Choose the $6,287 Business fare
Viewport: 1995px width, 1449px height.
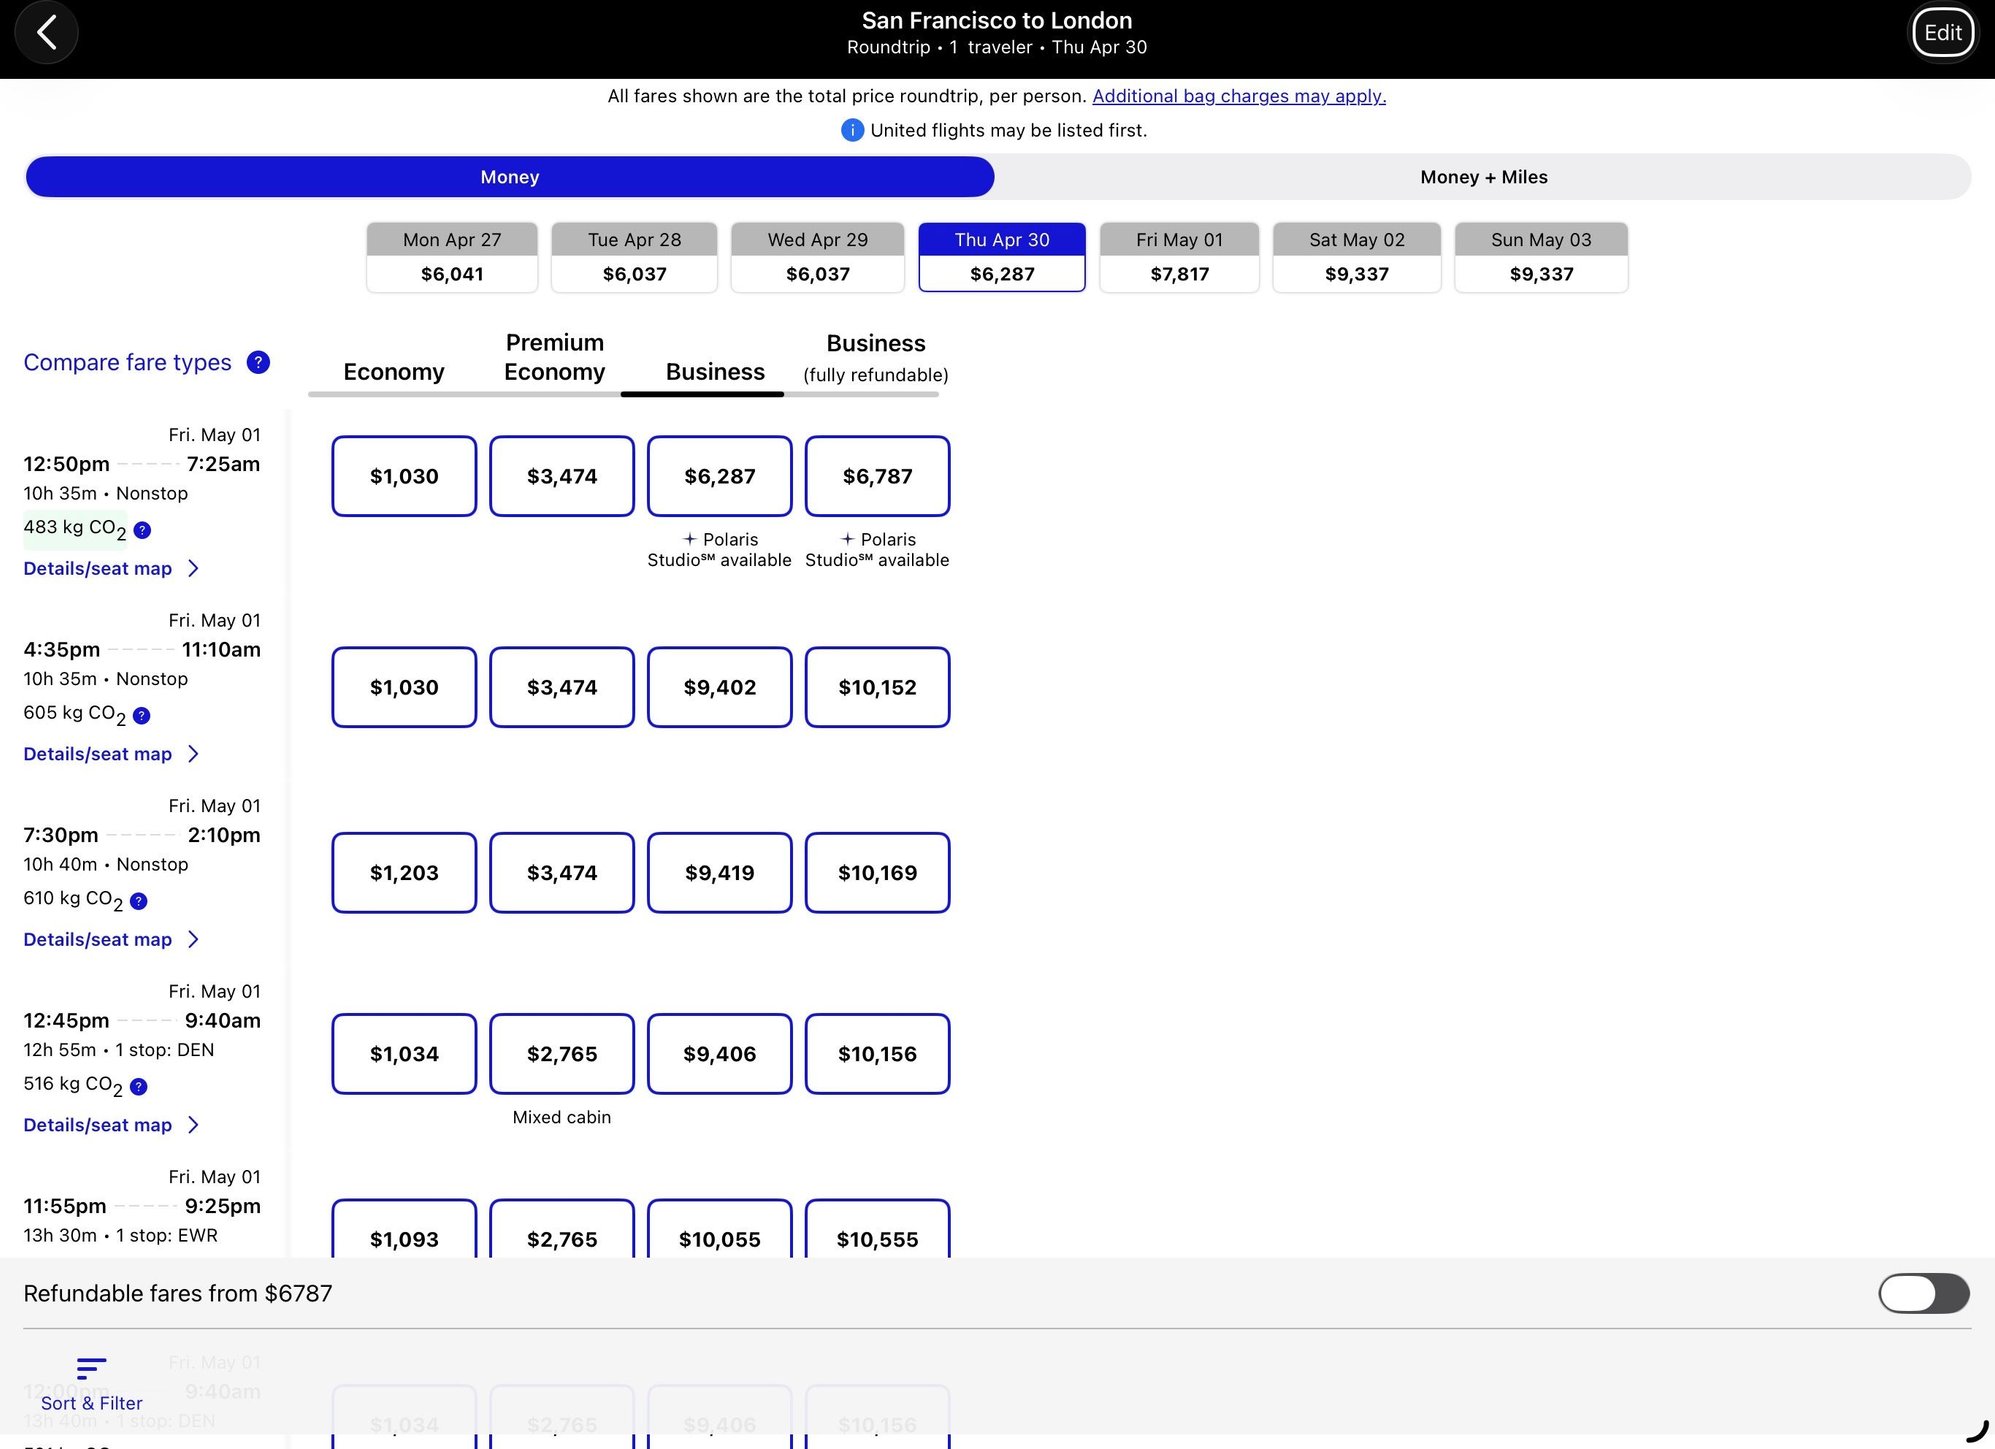tap(719, 476)
